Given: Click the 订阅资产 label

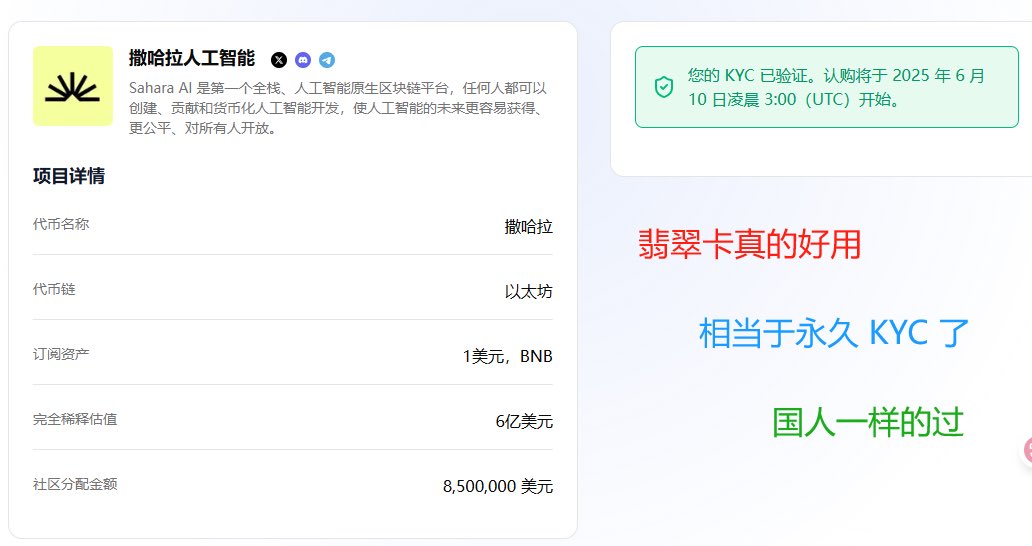Looking at the screenshot, I should (61, 355).
